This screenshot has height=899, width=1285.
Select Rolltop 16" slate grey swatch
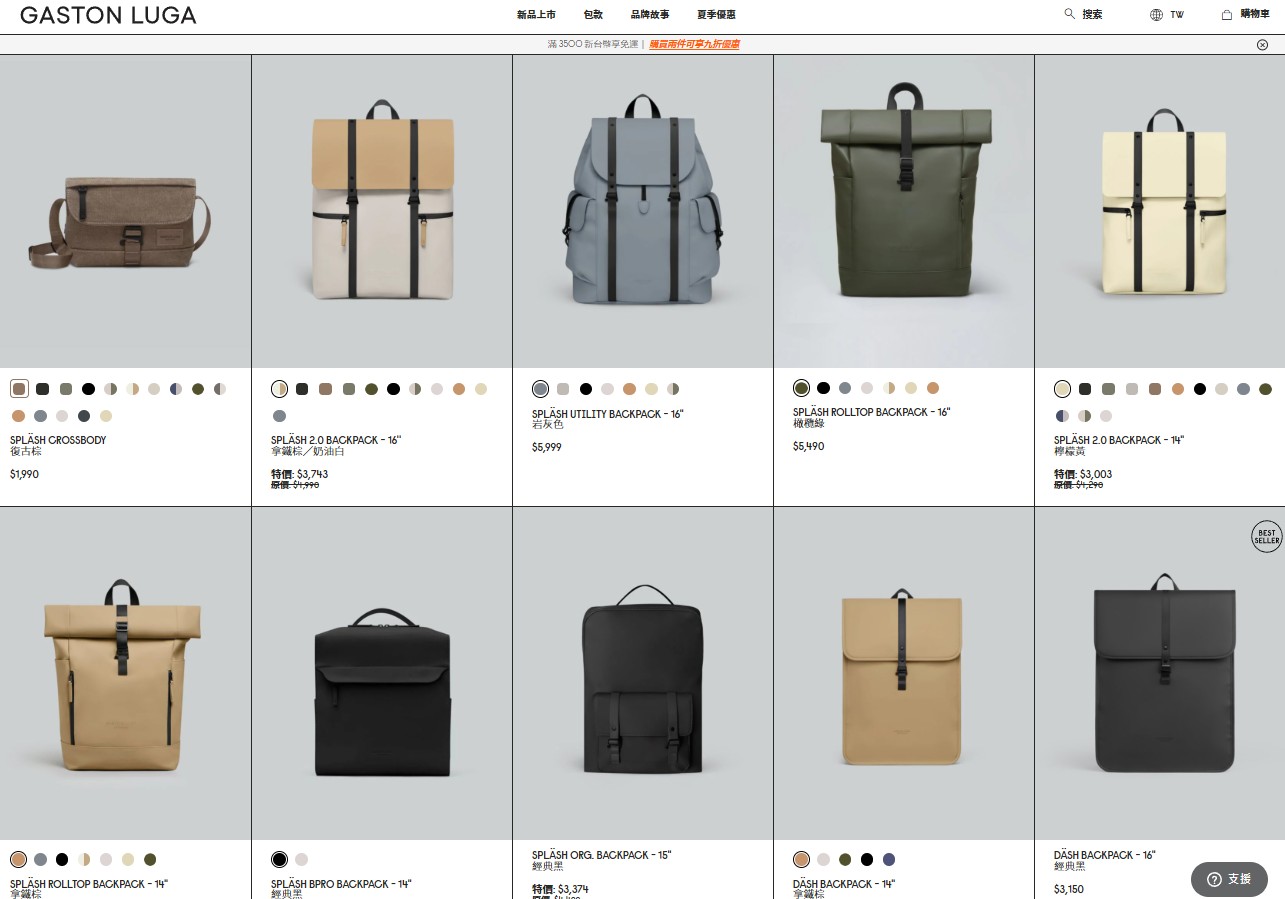tap(845, 388)
